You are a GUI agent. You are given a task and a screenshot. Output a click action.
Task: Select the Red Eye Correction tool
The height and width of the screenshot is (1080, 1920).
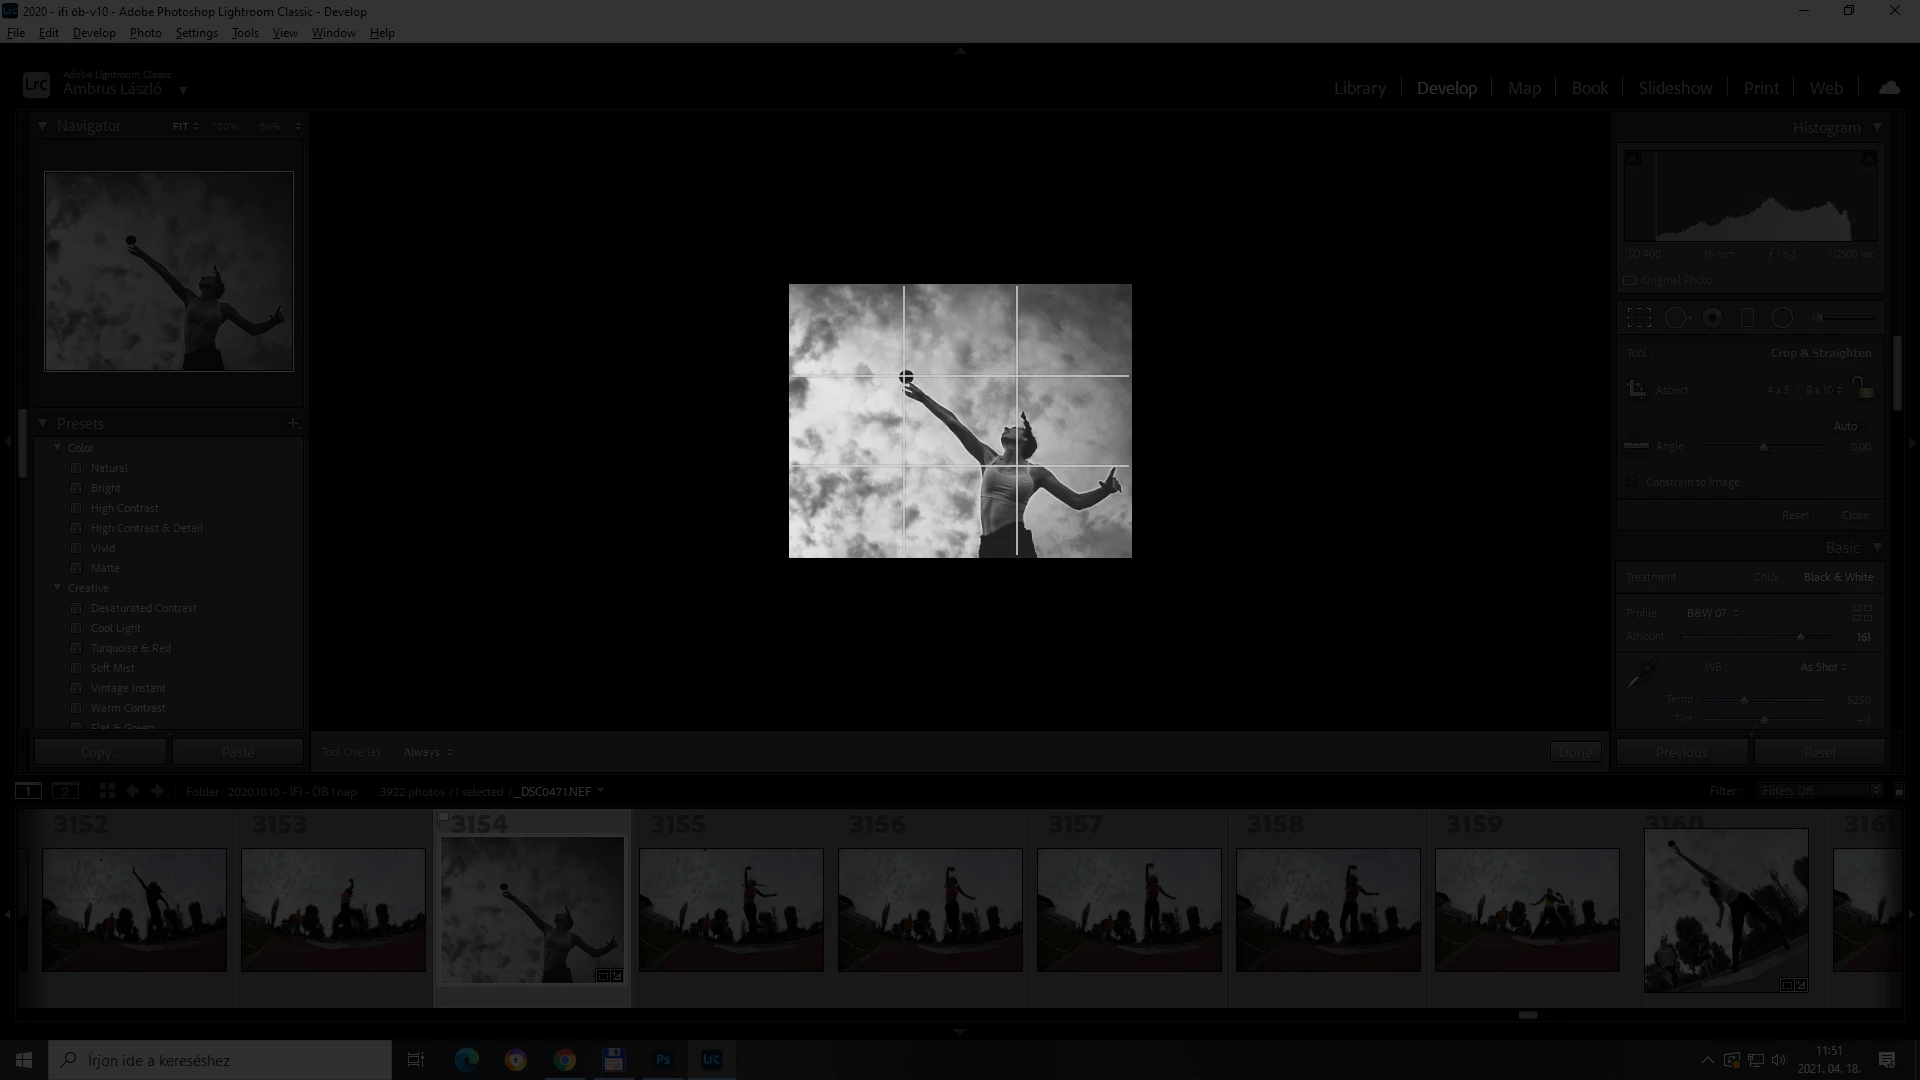(1712, 318)
